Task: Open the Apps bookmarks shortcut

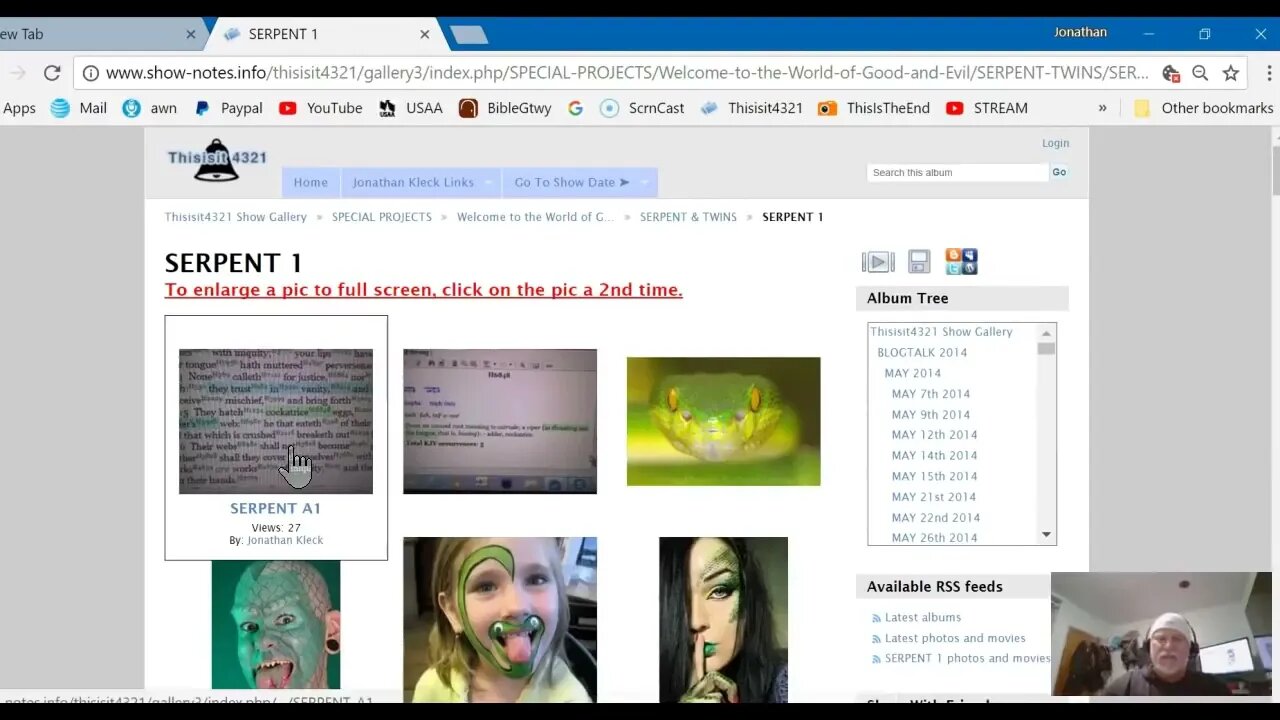Action: point(19,108)
